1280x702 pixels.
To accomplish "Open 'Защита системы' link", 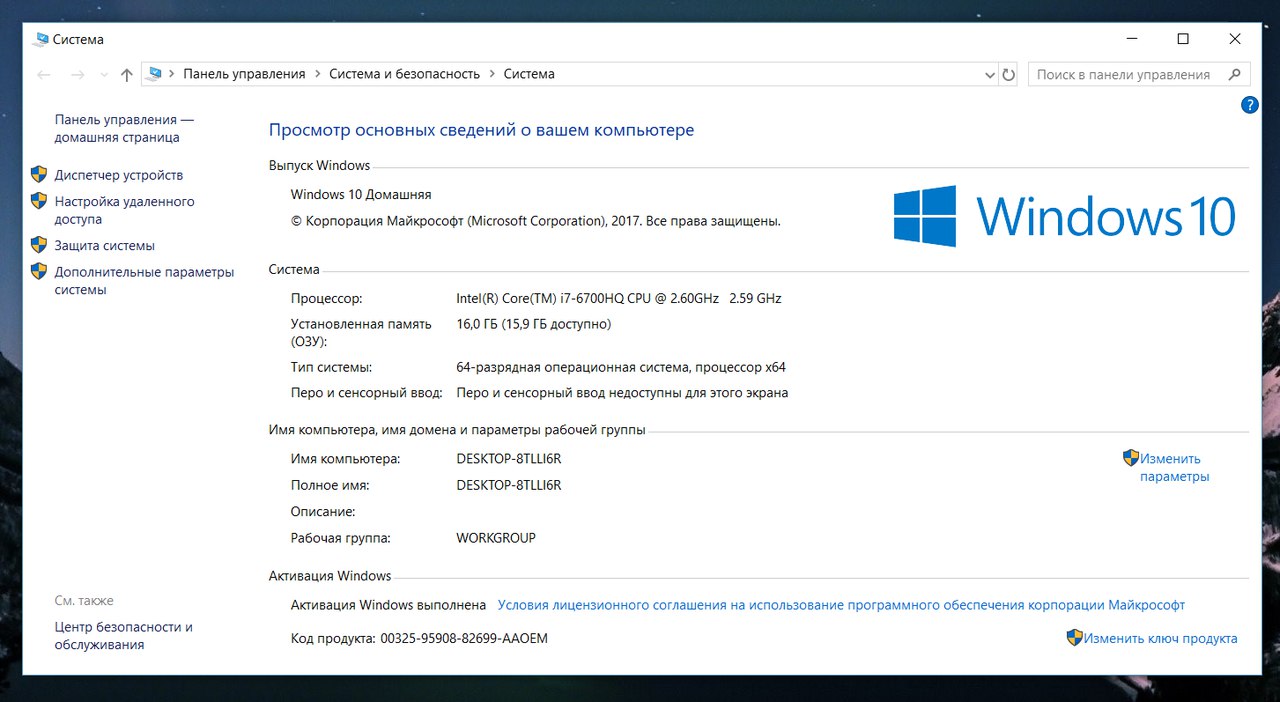I will 105,246.
